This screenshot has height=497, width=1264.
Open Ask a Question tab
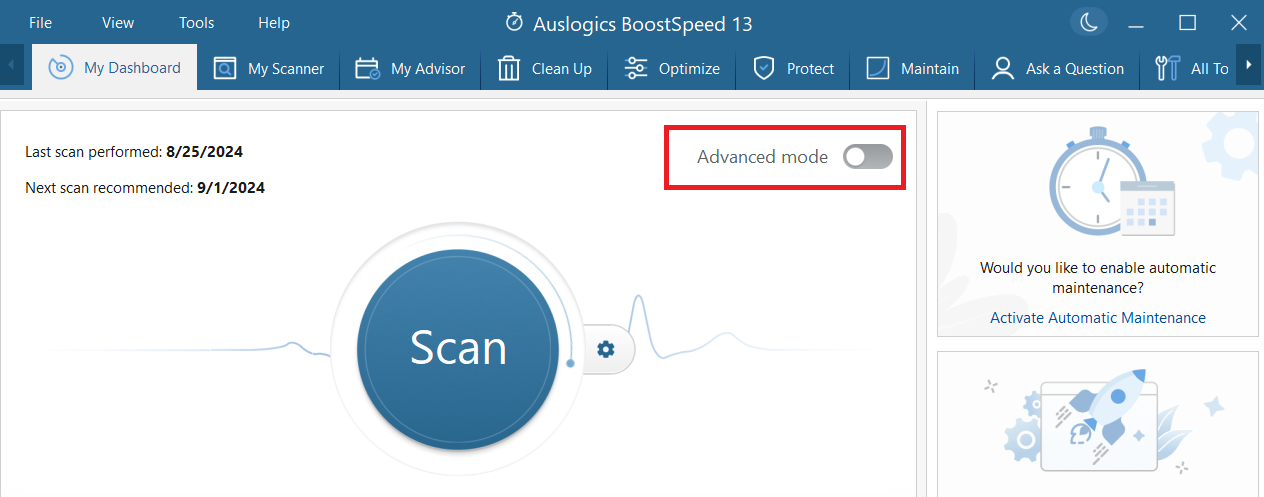tap(1057, 69)
